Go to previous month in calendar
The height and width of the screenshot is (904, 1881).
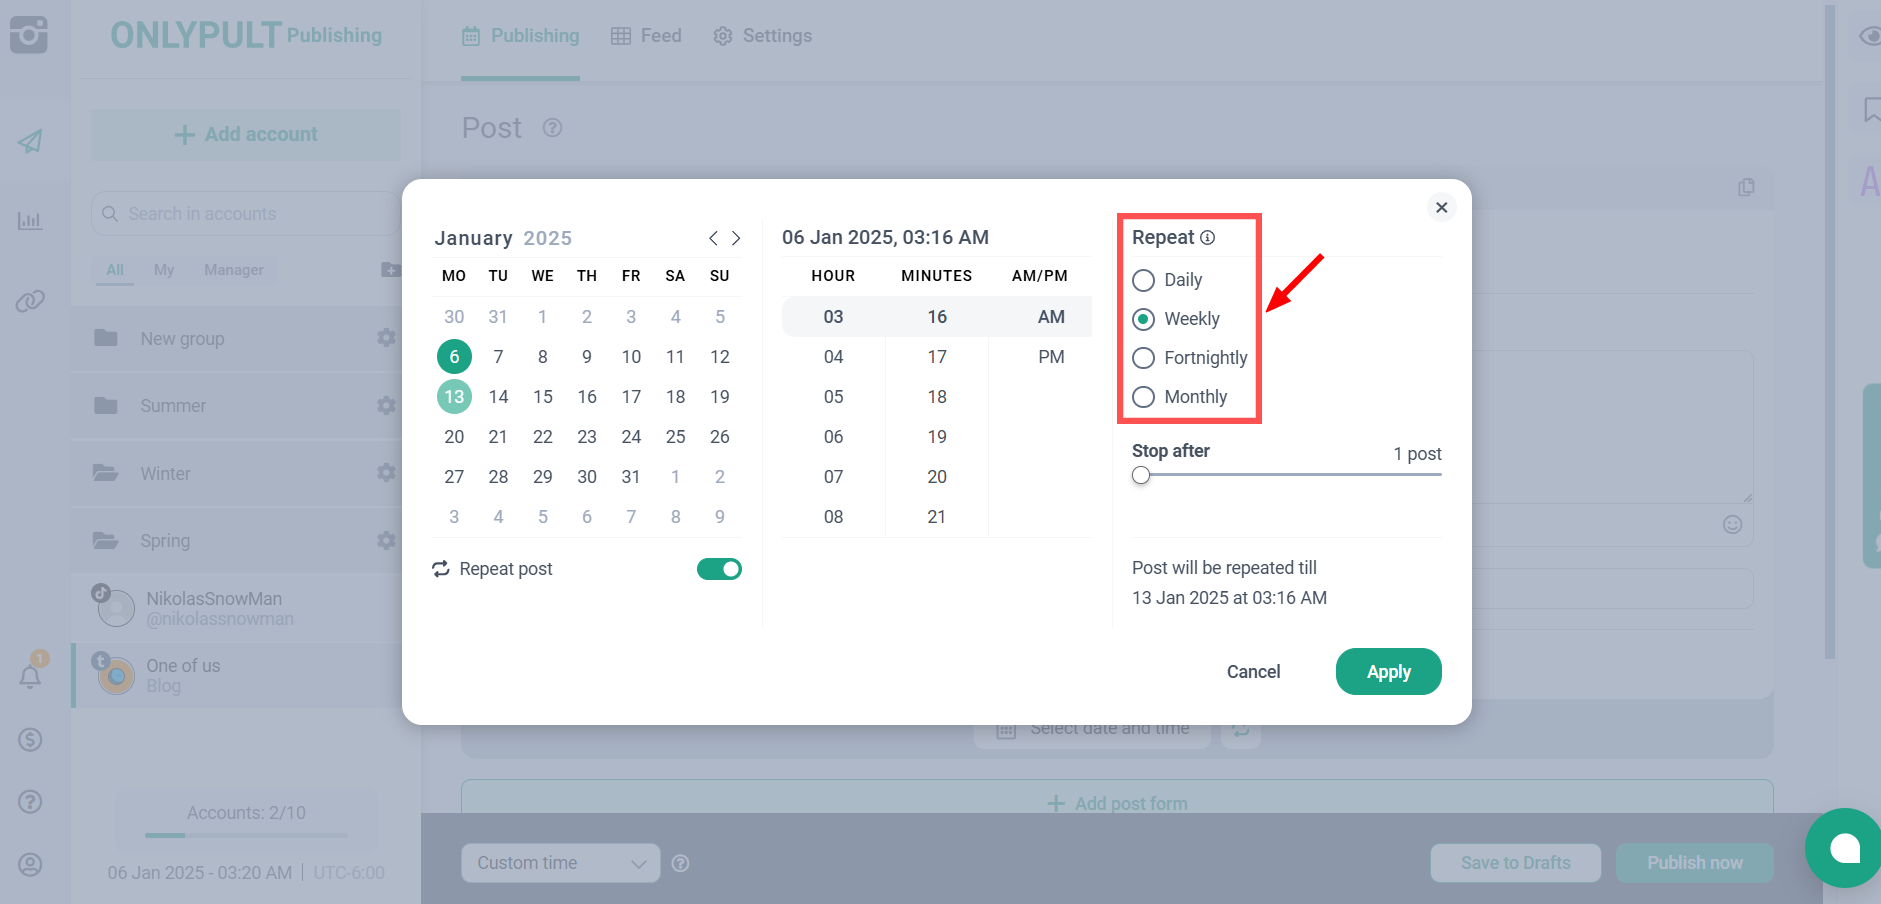(713, 238)
